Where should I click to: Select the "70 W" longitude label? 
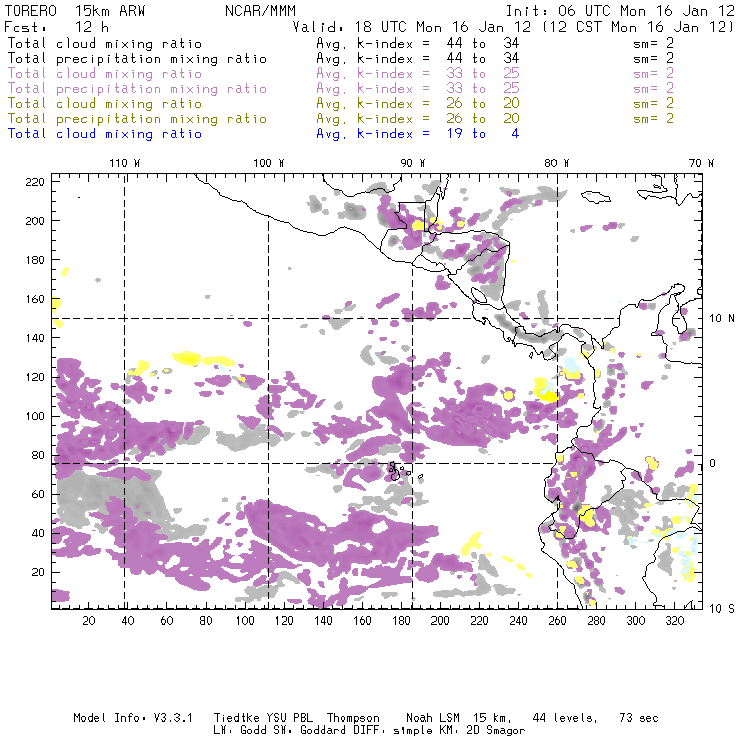coord(701,163)
